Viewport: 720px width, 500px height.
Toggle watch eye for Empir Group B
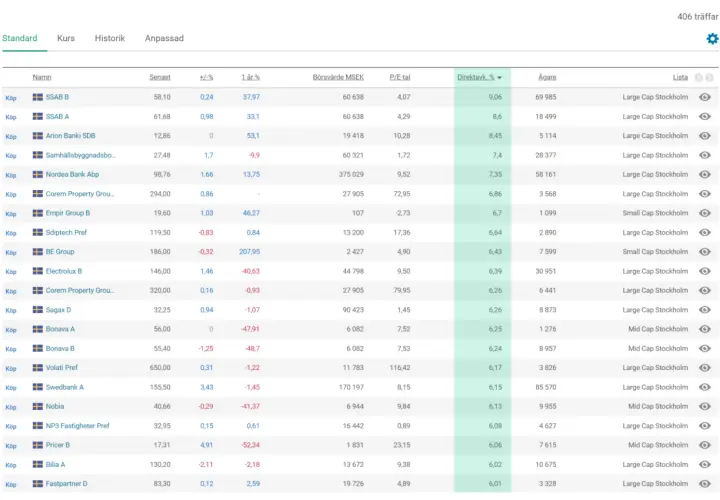point(705,213)
